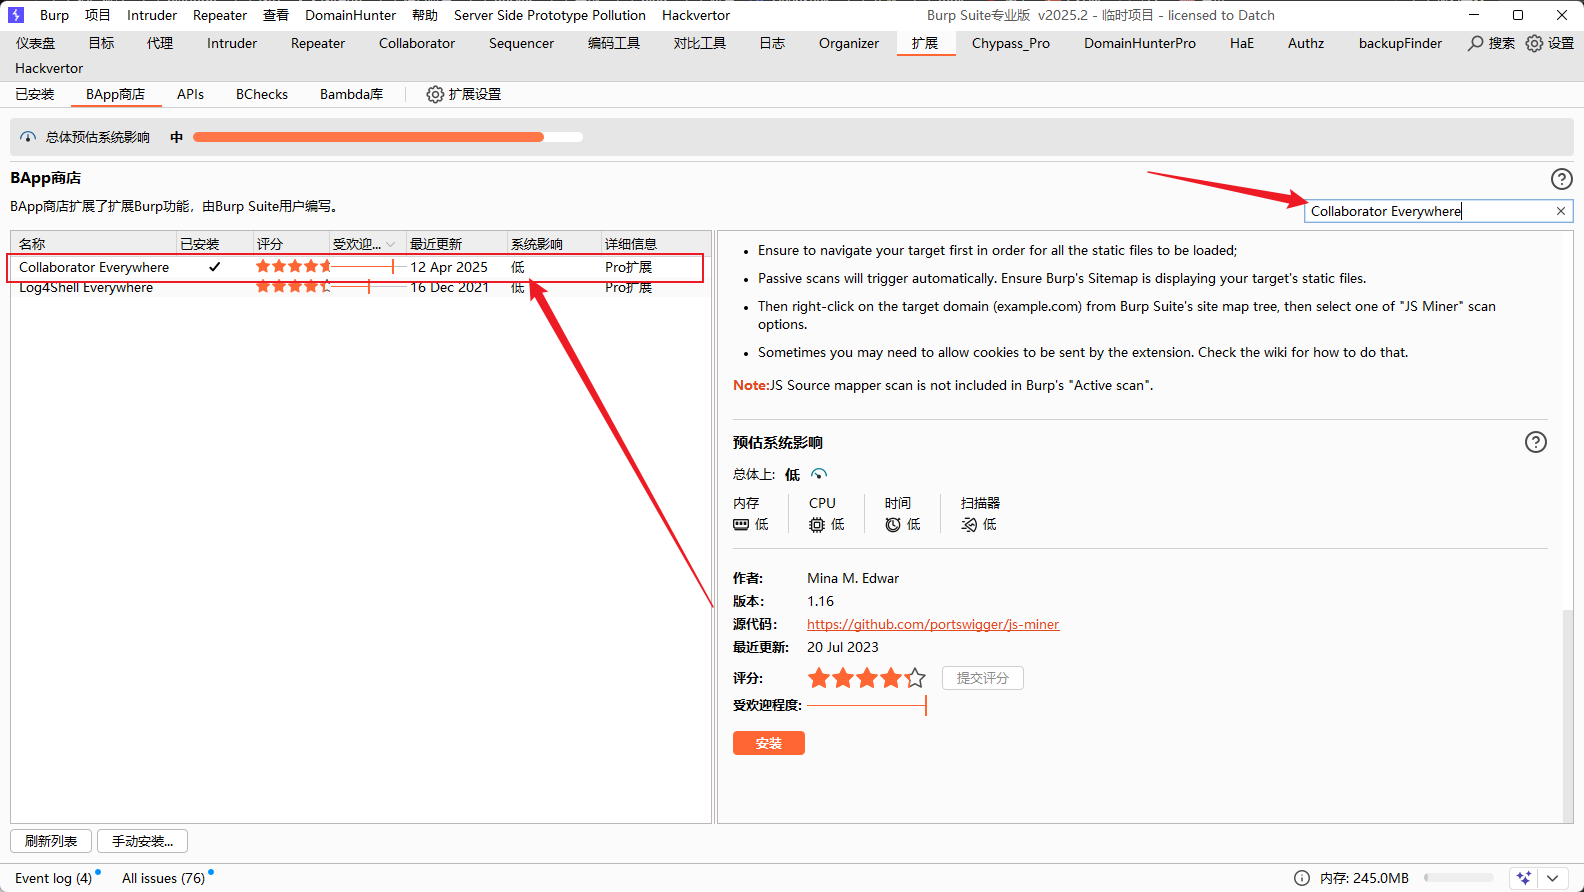Click the installed checkmark for Collaborator Everywhere
1584x892 pixels.
tap(214, 267)
